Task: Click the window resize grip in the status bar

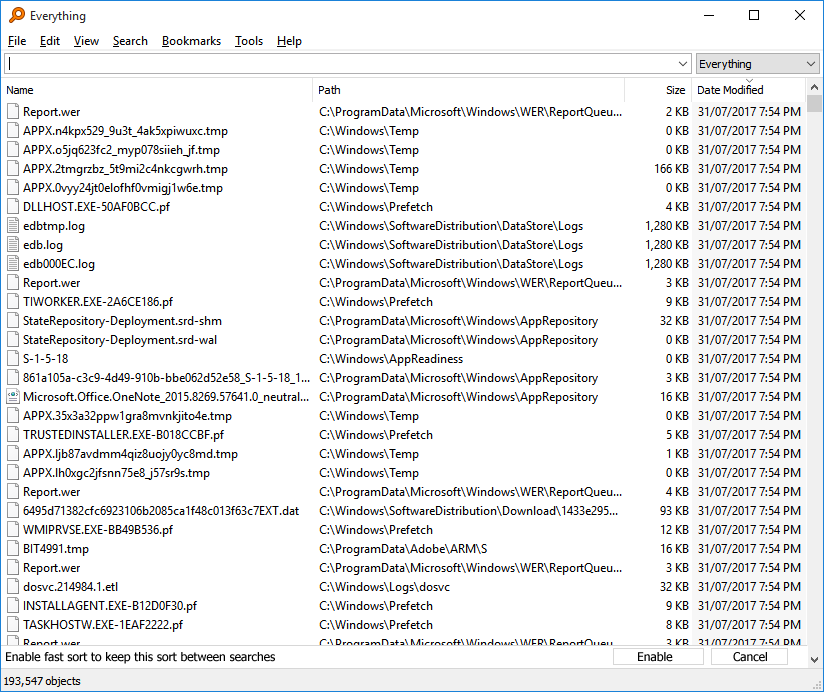Action: pyautogui.click(x=817, y=685)
